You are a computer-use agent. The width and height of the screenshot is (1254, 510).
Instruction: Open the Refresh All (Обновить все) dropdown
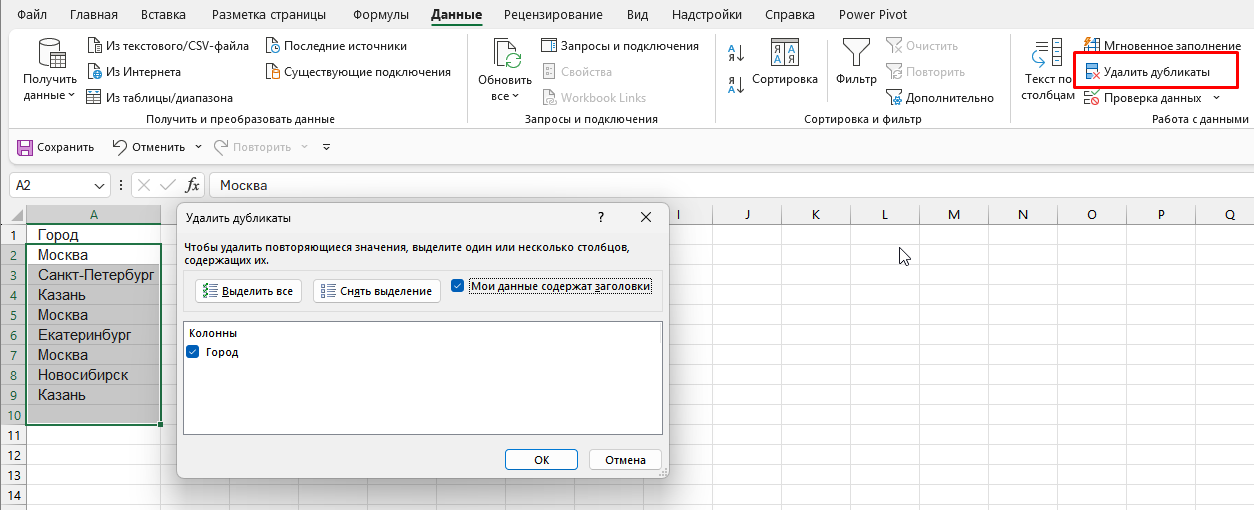[x=504, y=96]
